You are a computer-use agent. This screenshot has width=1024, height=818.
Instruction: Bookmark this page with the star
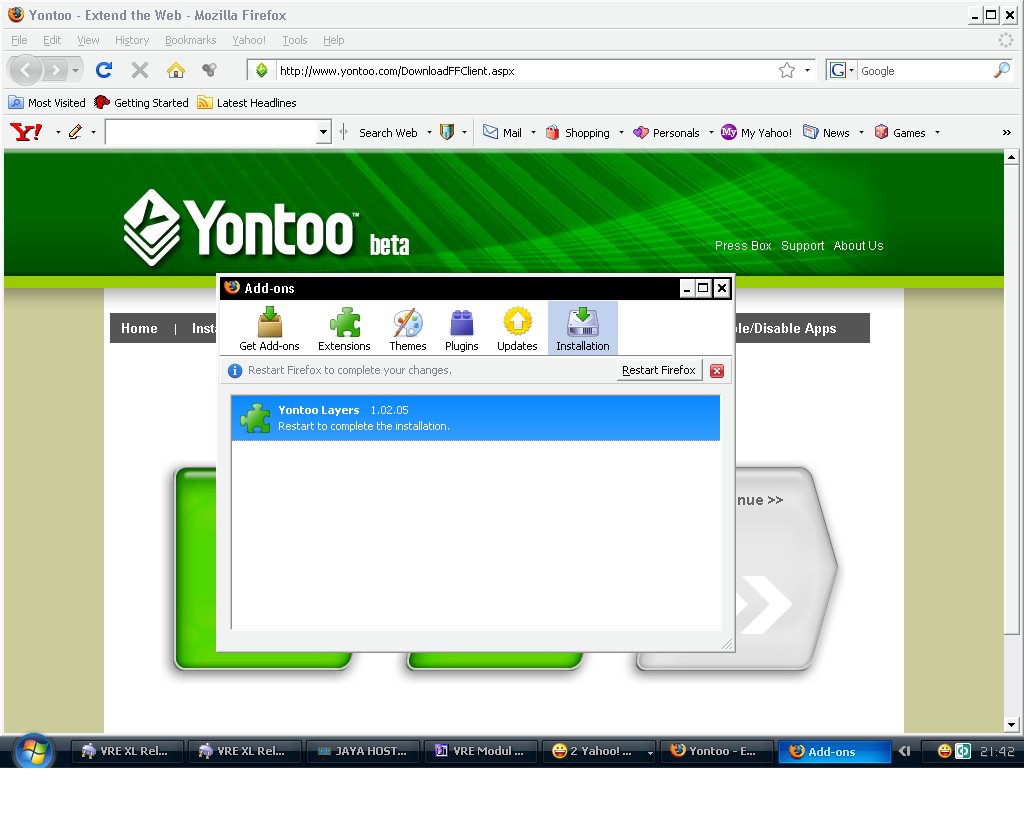click(x=787, y=70)
